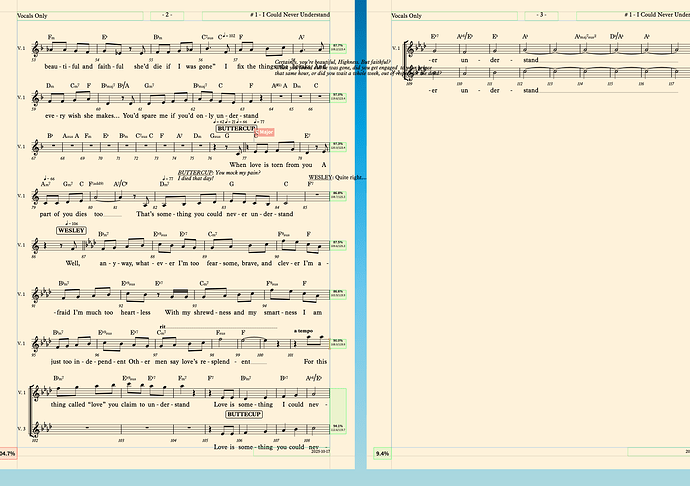Select the metronome mark above the WESLEY label
Viewport: 690px width, 486px height.
71,224
